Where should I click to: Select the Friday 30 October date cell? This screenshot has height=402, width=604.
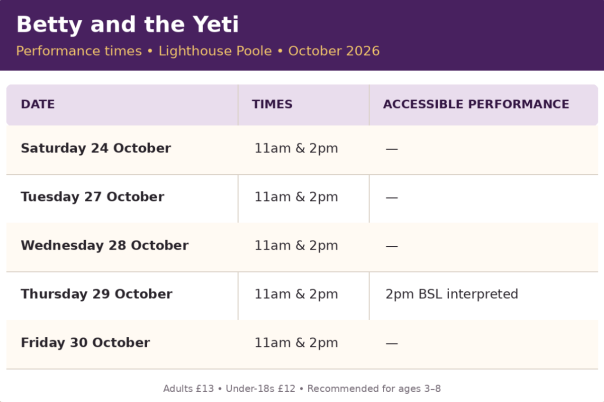point(122,344)
